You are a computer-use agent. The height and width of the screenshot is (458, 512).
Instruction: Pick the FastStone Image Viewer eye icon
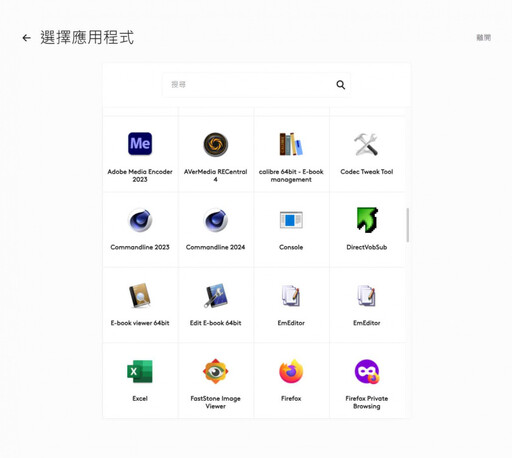point(216,371)
